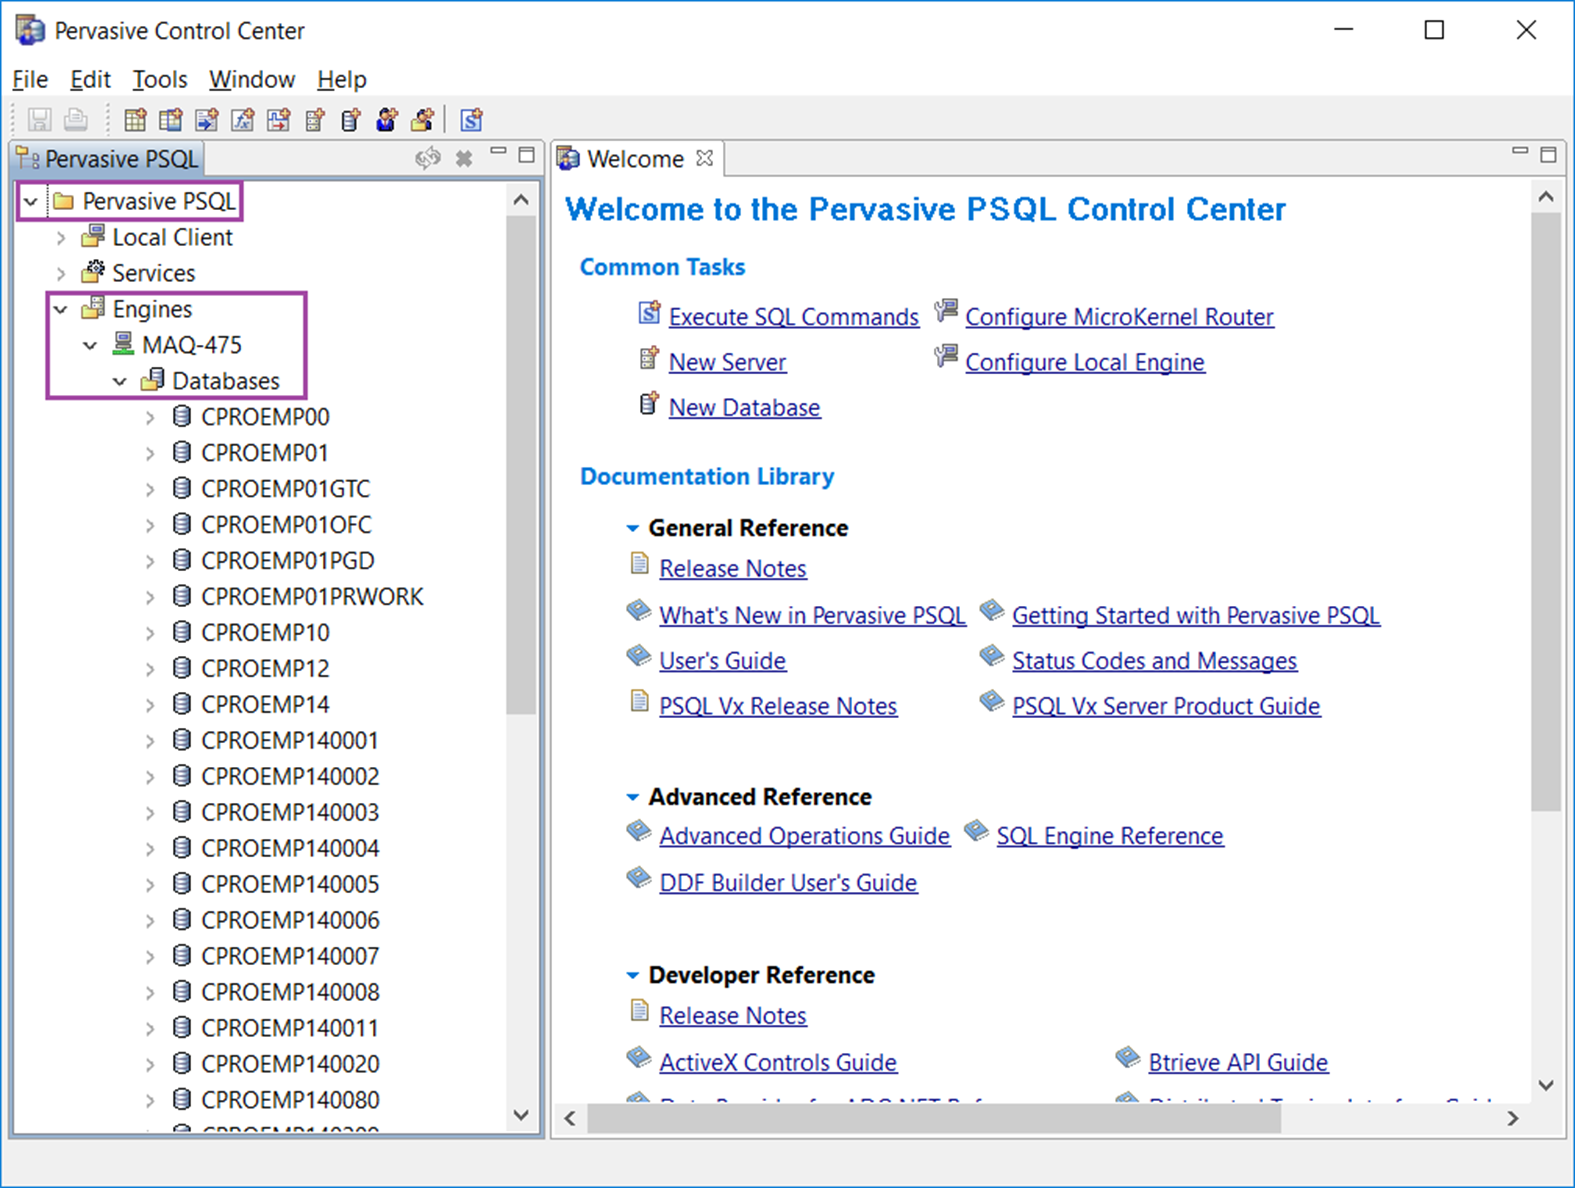The width and height of the screenshot is (1575, 1188).
Task: Click the icon beside Configure MicroKernel Router
Action: (946, 311)
